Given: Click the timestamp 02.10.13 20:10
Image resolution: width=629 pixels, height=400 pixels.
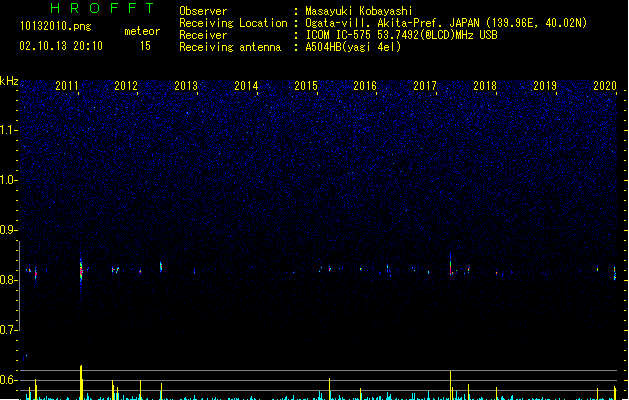Looking at the screenshot, I should pyautogui.click(x=61, y=46).
